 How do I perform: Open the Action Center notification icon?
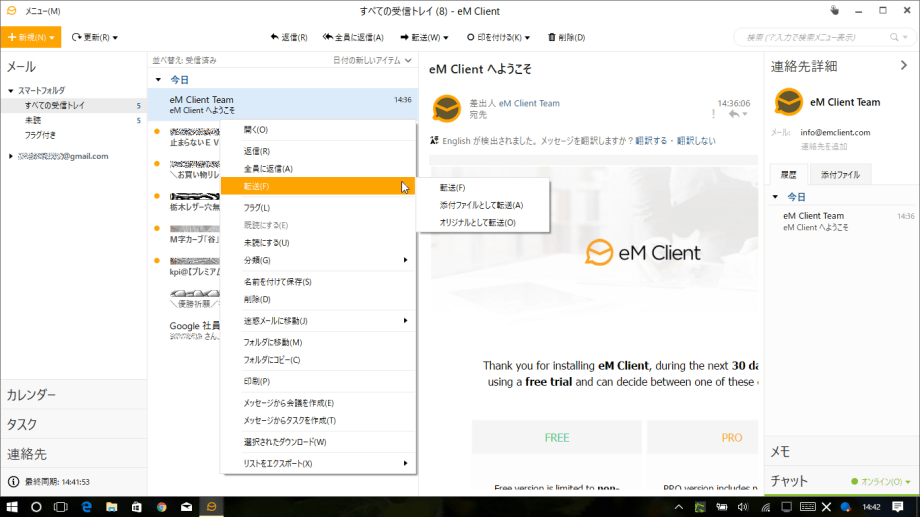[898, 506]
